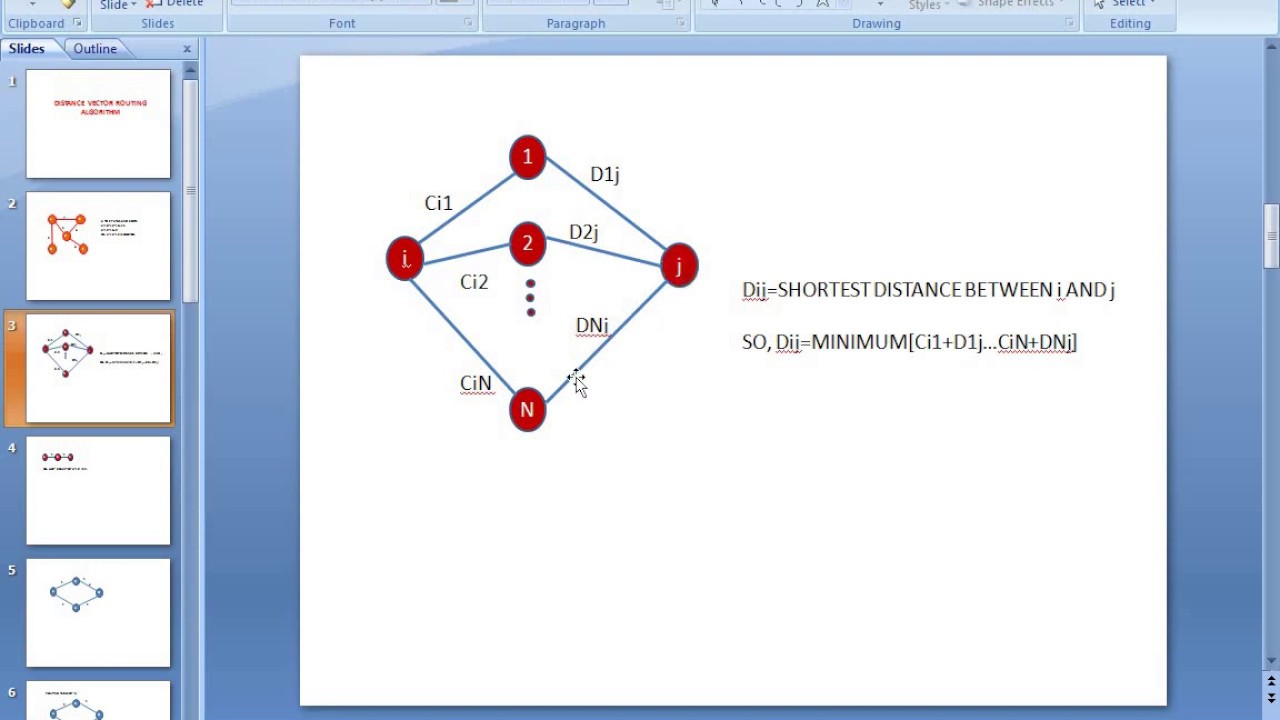Select slide 5 thumbnail with the blue diamond graph
Viewport: 1280px width, 720px height.
pyautogui.click(x=98, y=612)
